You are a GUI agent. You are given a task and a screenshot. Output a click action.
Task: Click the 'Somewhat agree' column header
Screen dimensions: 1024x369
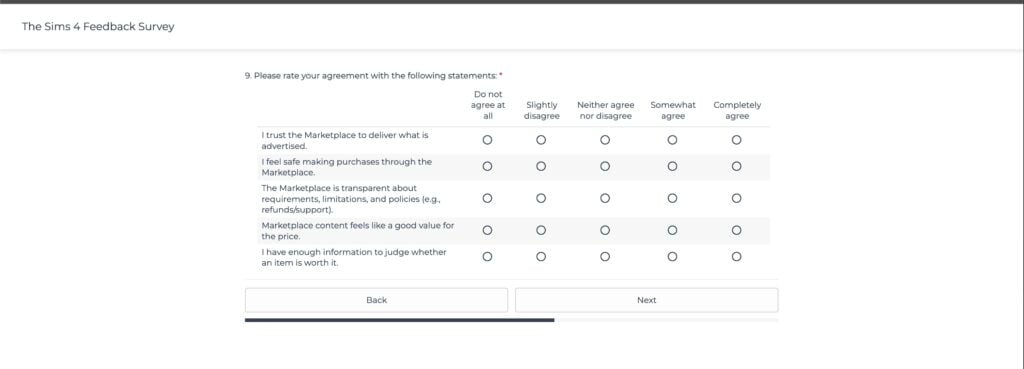[673, 110]
